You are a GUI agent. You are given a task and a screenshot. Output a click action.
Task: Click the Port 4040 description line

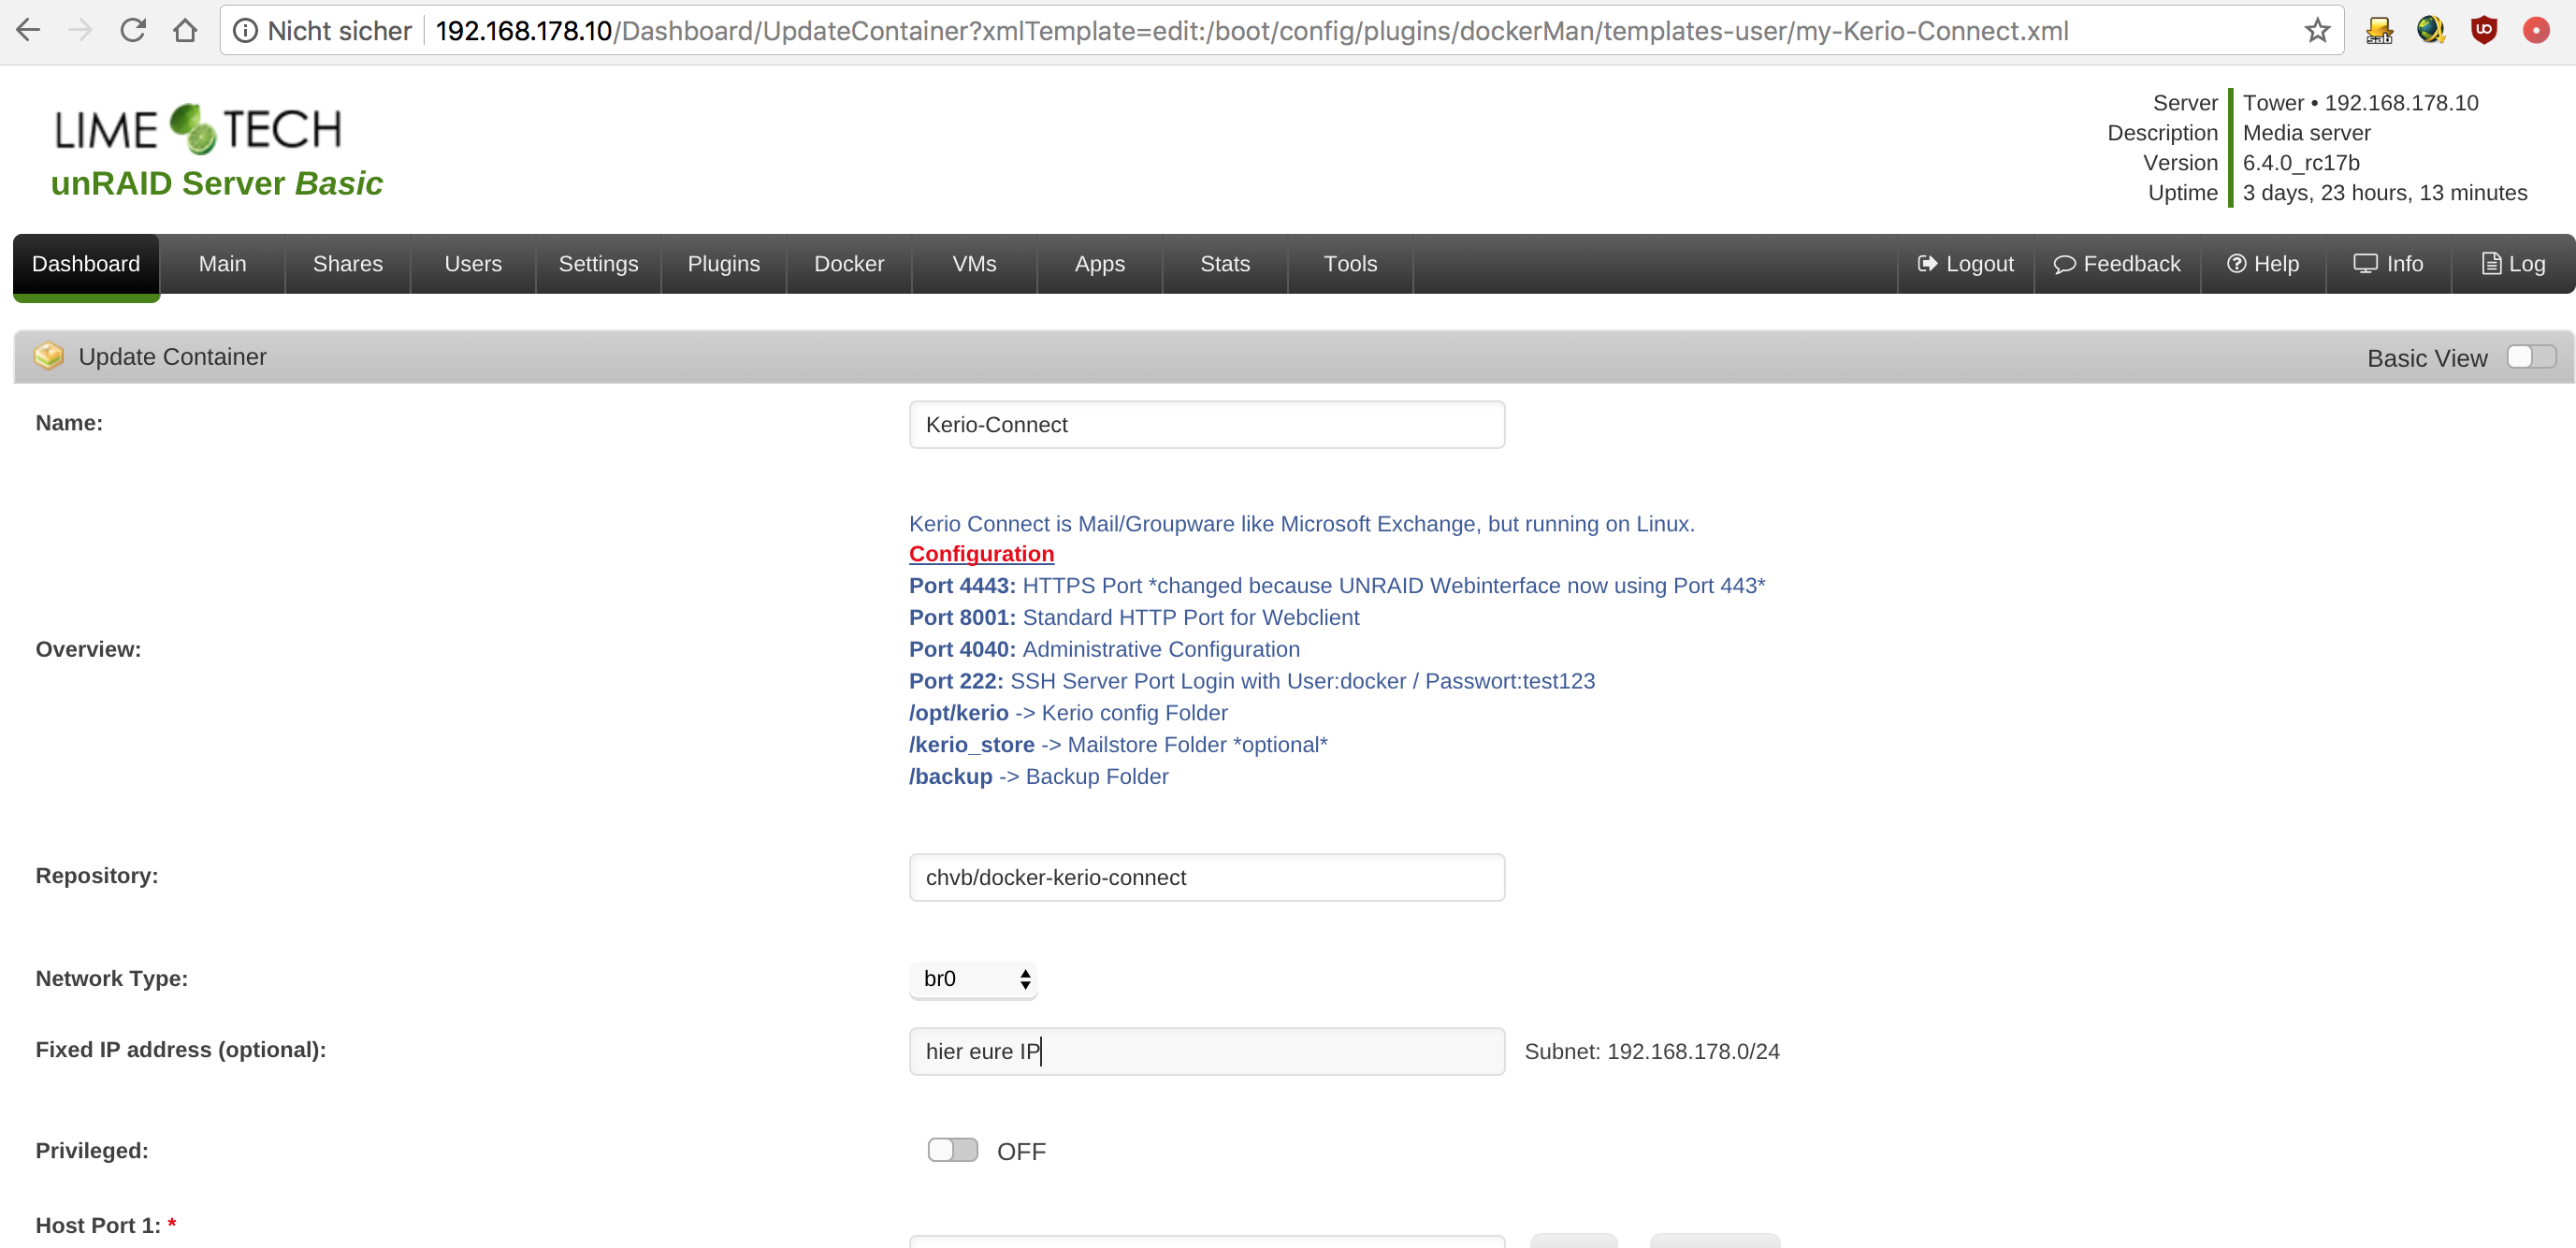click(x=1104, y=650)
